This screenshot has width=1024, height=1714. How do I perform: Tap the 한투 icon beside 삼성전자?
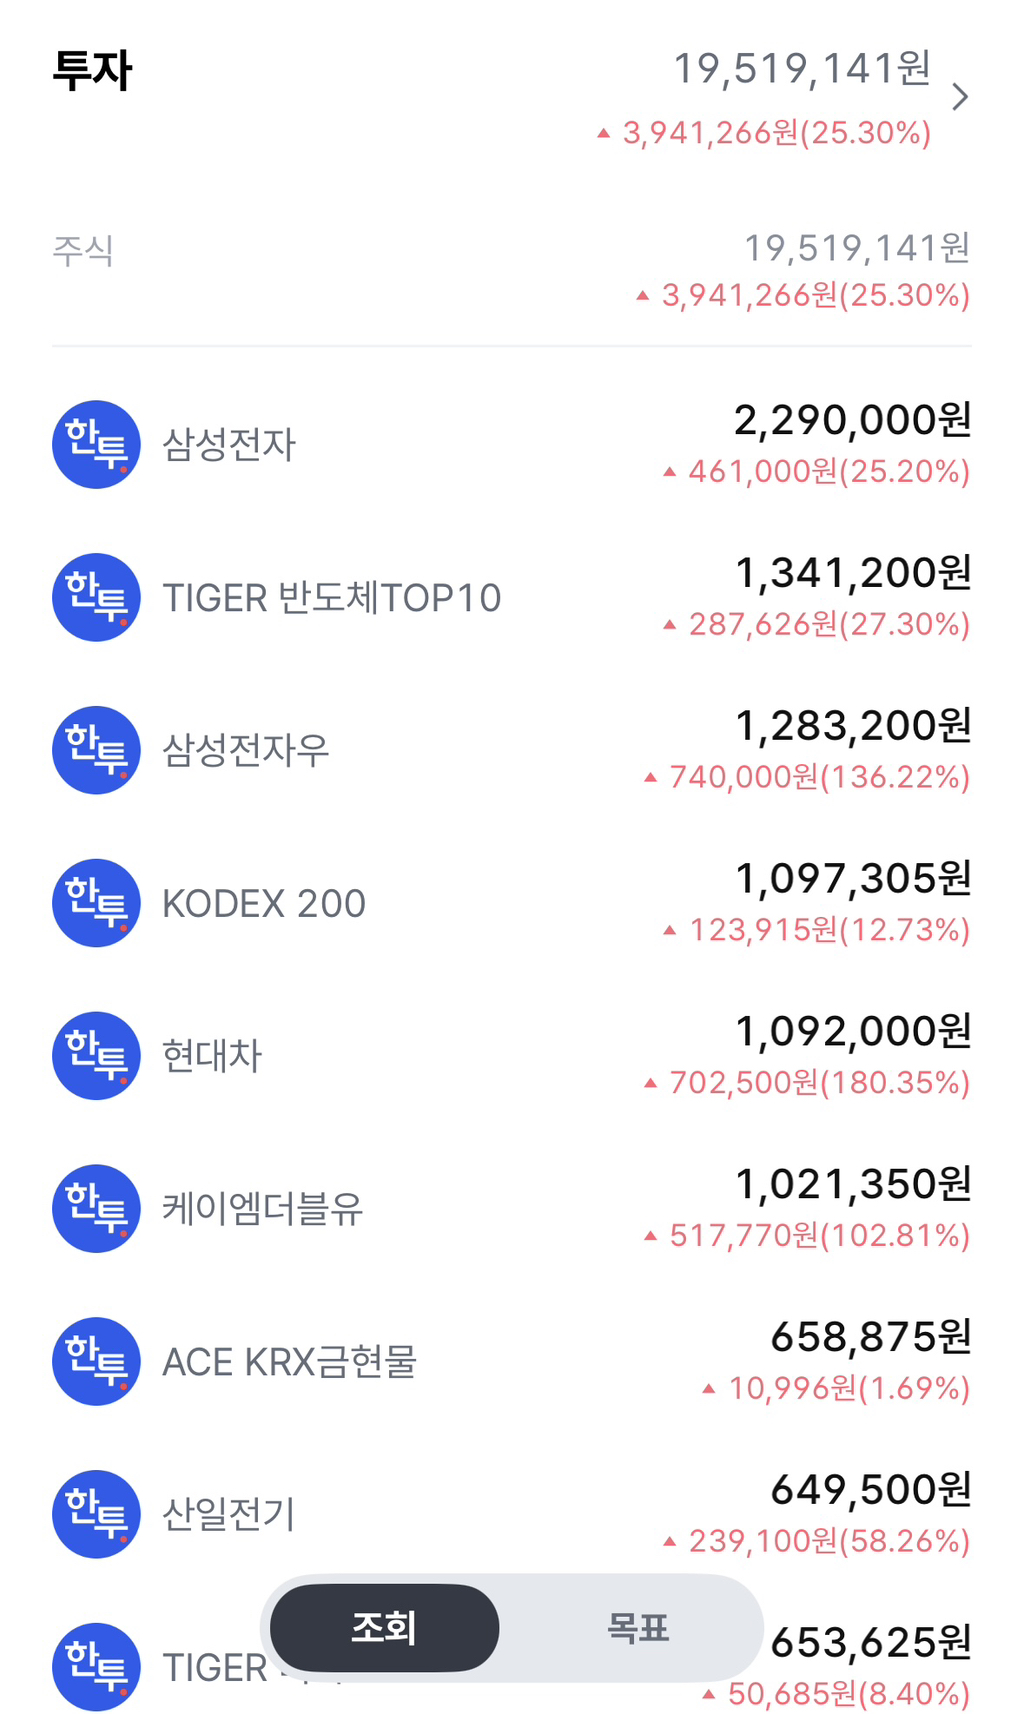[x=96, y=445]
